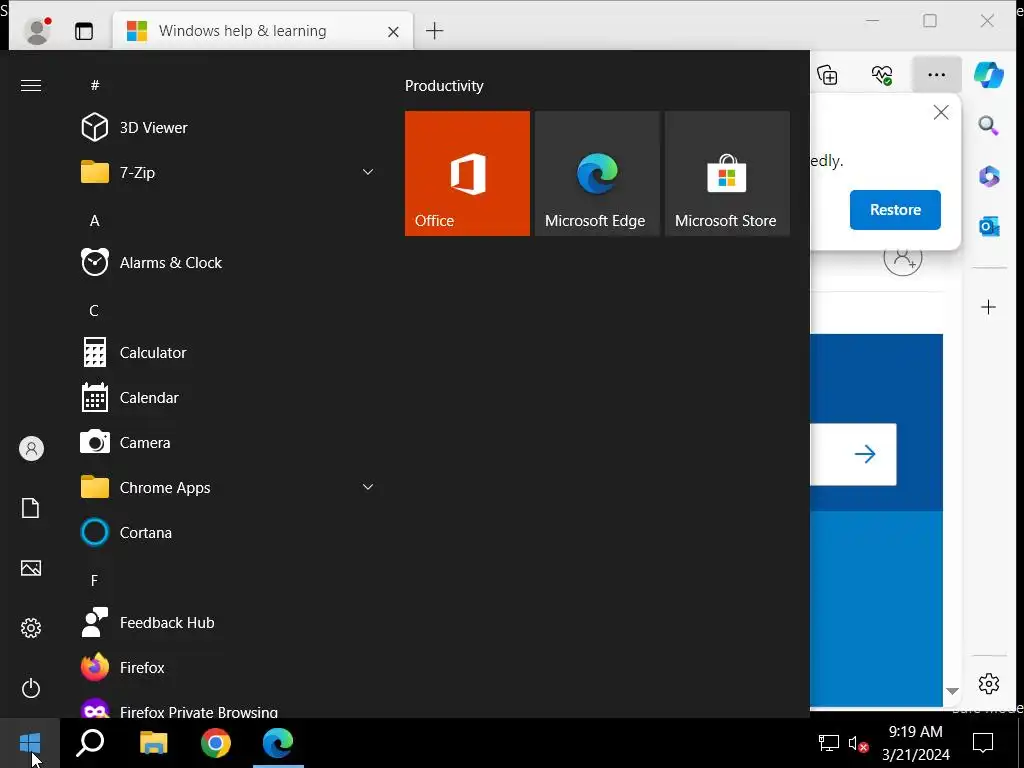Open the Copilot icon in Edge

pyautogui.click(x=989, y=75)
